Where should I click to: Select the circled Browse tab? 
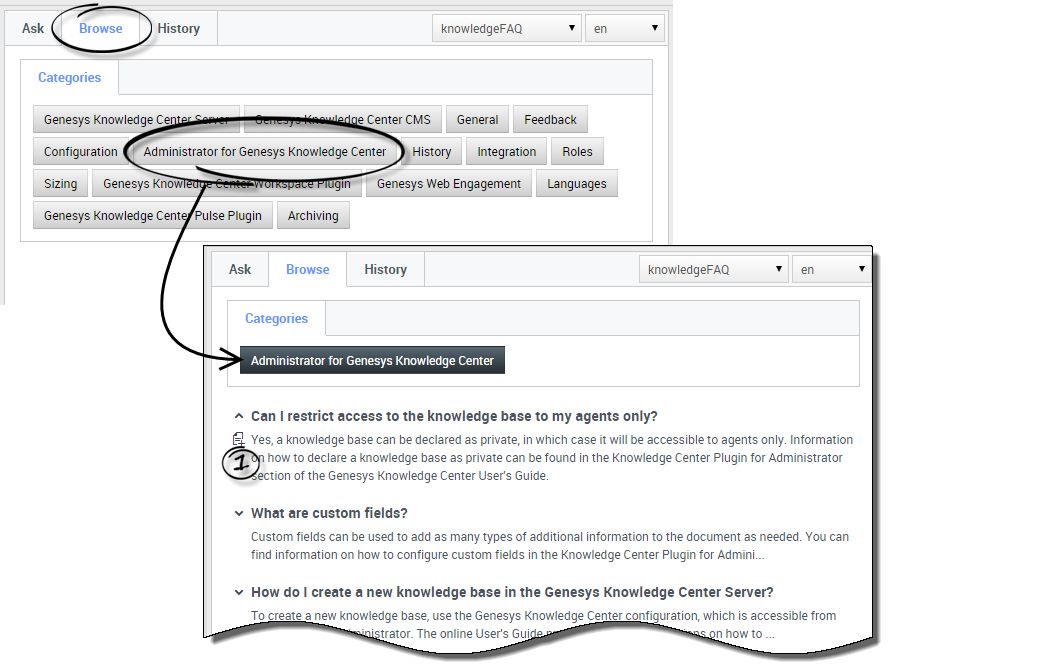[101, 29]
